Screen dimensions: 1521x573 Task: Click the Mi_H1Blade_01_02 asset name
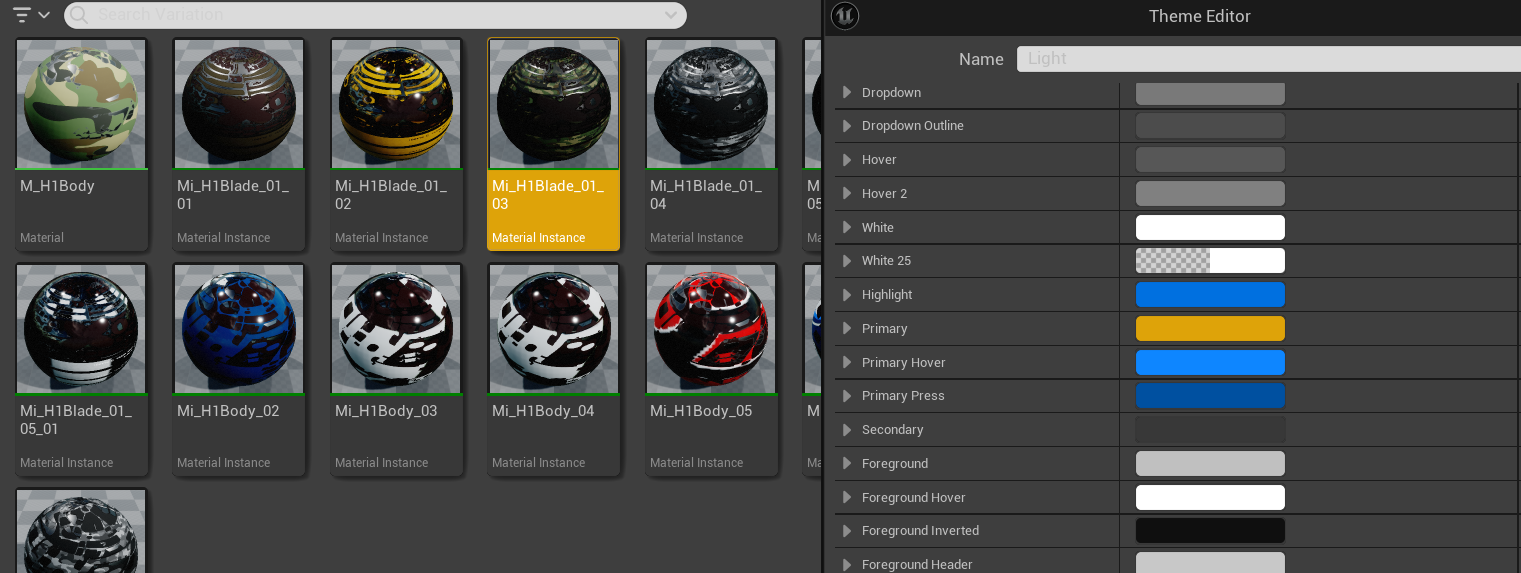pos(391,195)
